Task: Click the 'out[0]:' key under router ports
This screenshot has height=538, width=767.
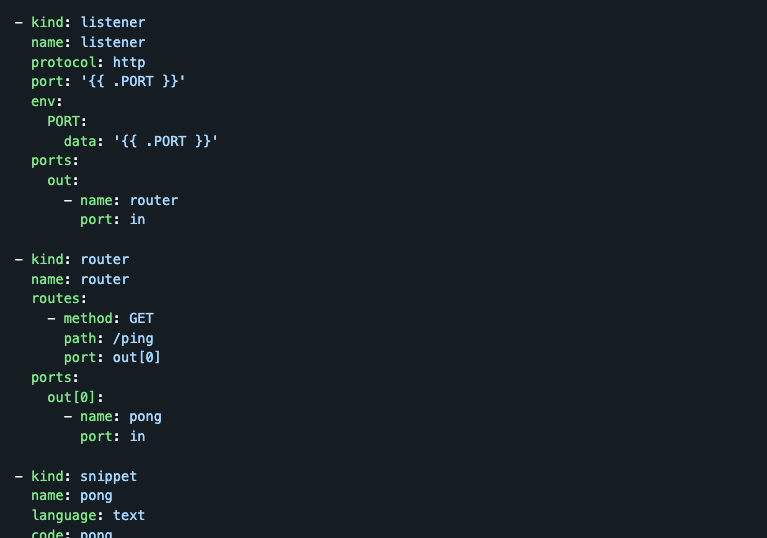Action: 75,397
